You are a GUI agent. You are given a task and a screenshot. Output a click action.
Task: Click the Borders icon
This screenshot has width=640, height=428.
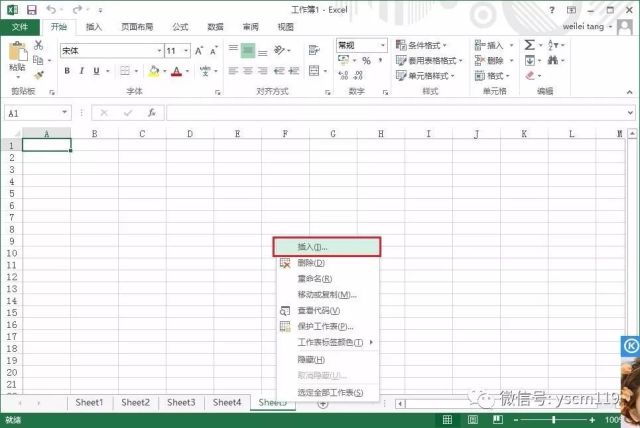tap(125, 71)
